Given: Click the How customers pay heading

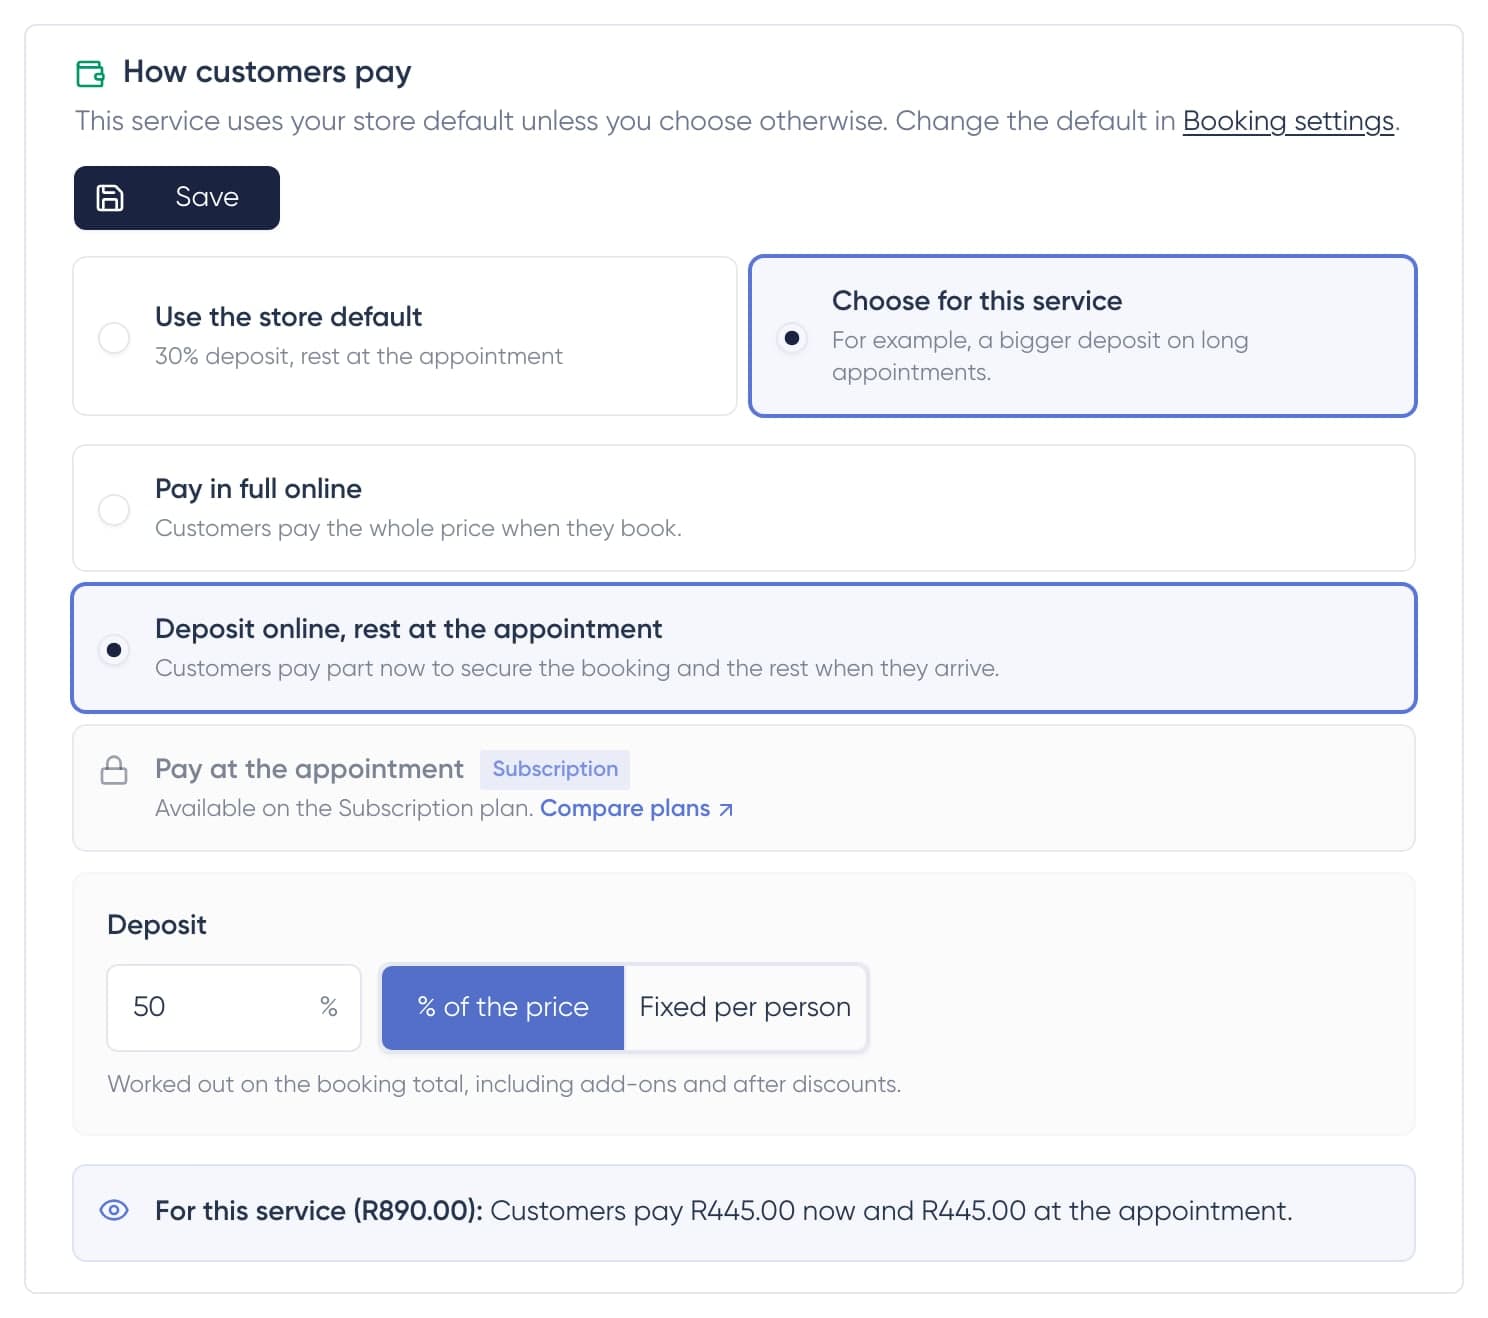Looking at the screenshot, I should (x=267, y=72).
